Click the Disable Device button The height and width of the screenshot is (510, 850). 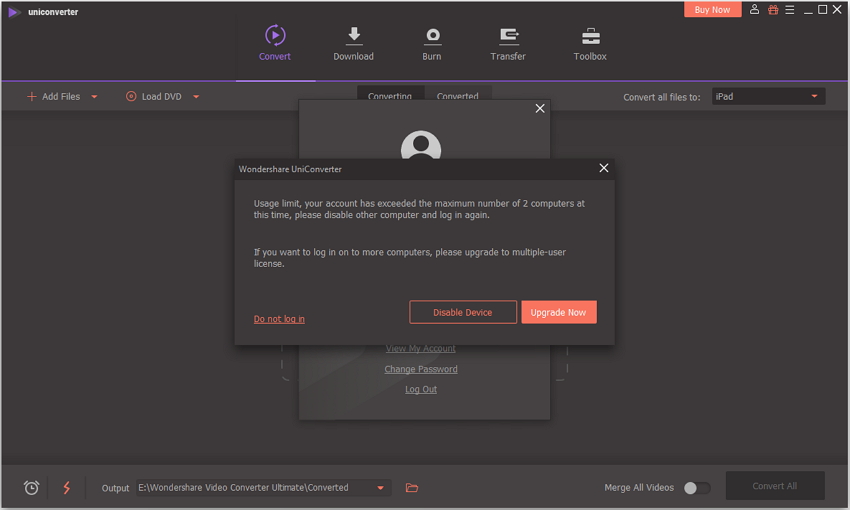[x=463, y=312]
